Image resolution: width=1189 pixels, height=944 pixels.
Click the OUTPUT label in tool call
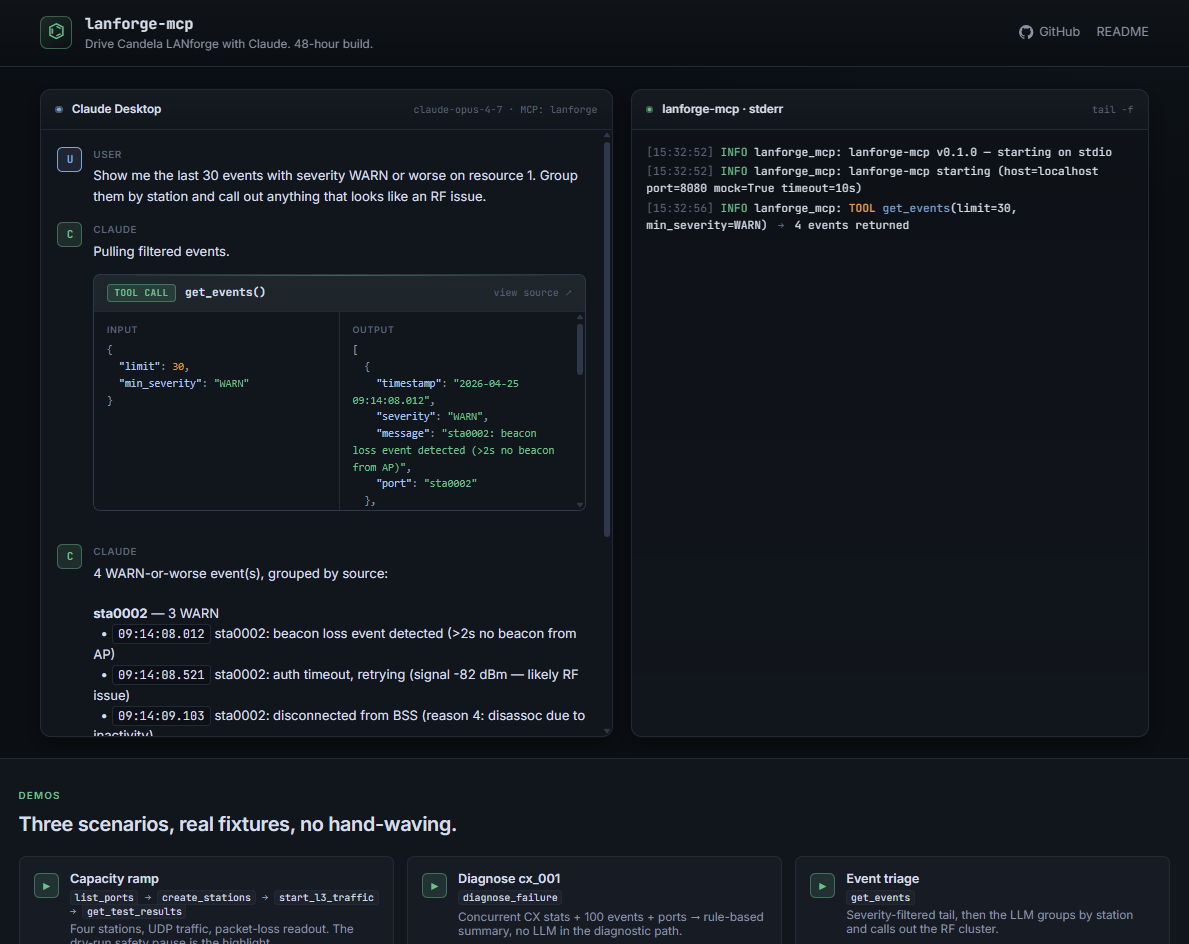(373, 330)
